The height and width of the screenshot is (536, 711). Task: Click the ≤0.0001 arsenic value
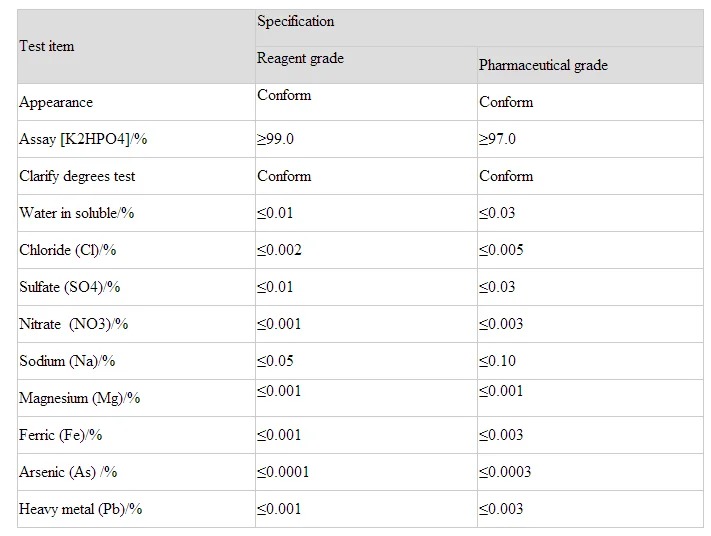[x=283, y=472]
